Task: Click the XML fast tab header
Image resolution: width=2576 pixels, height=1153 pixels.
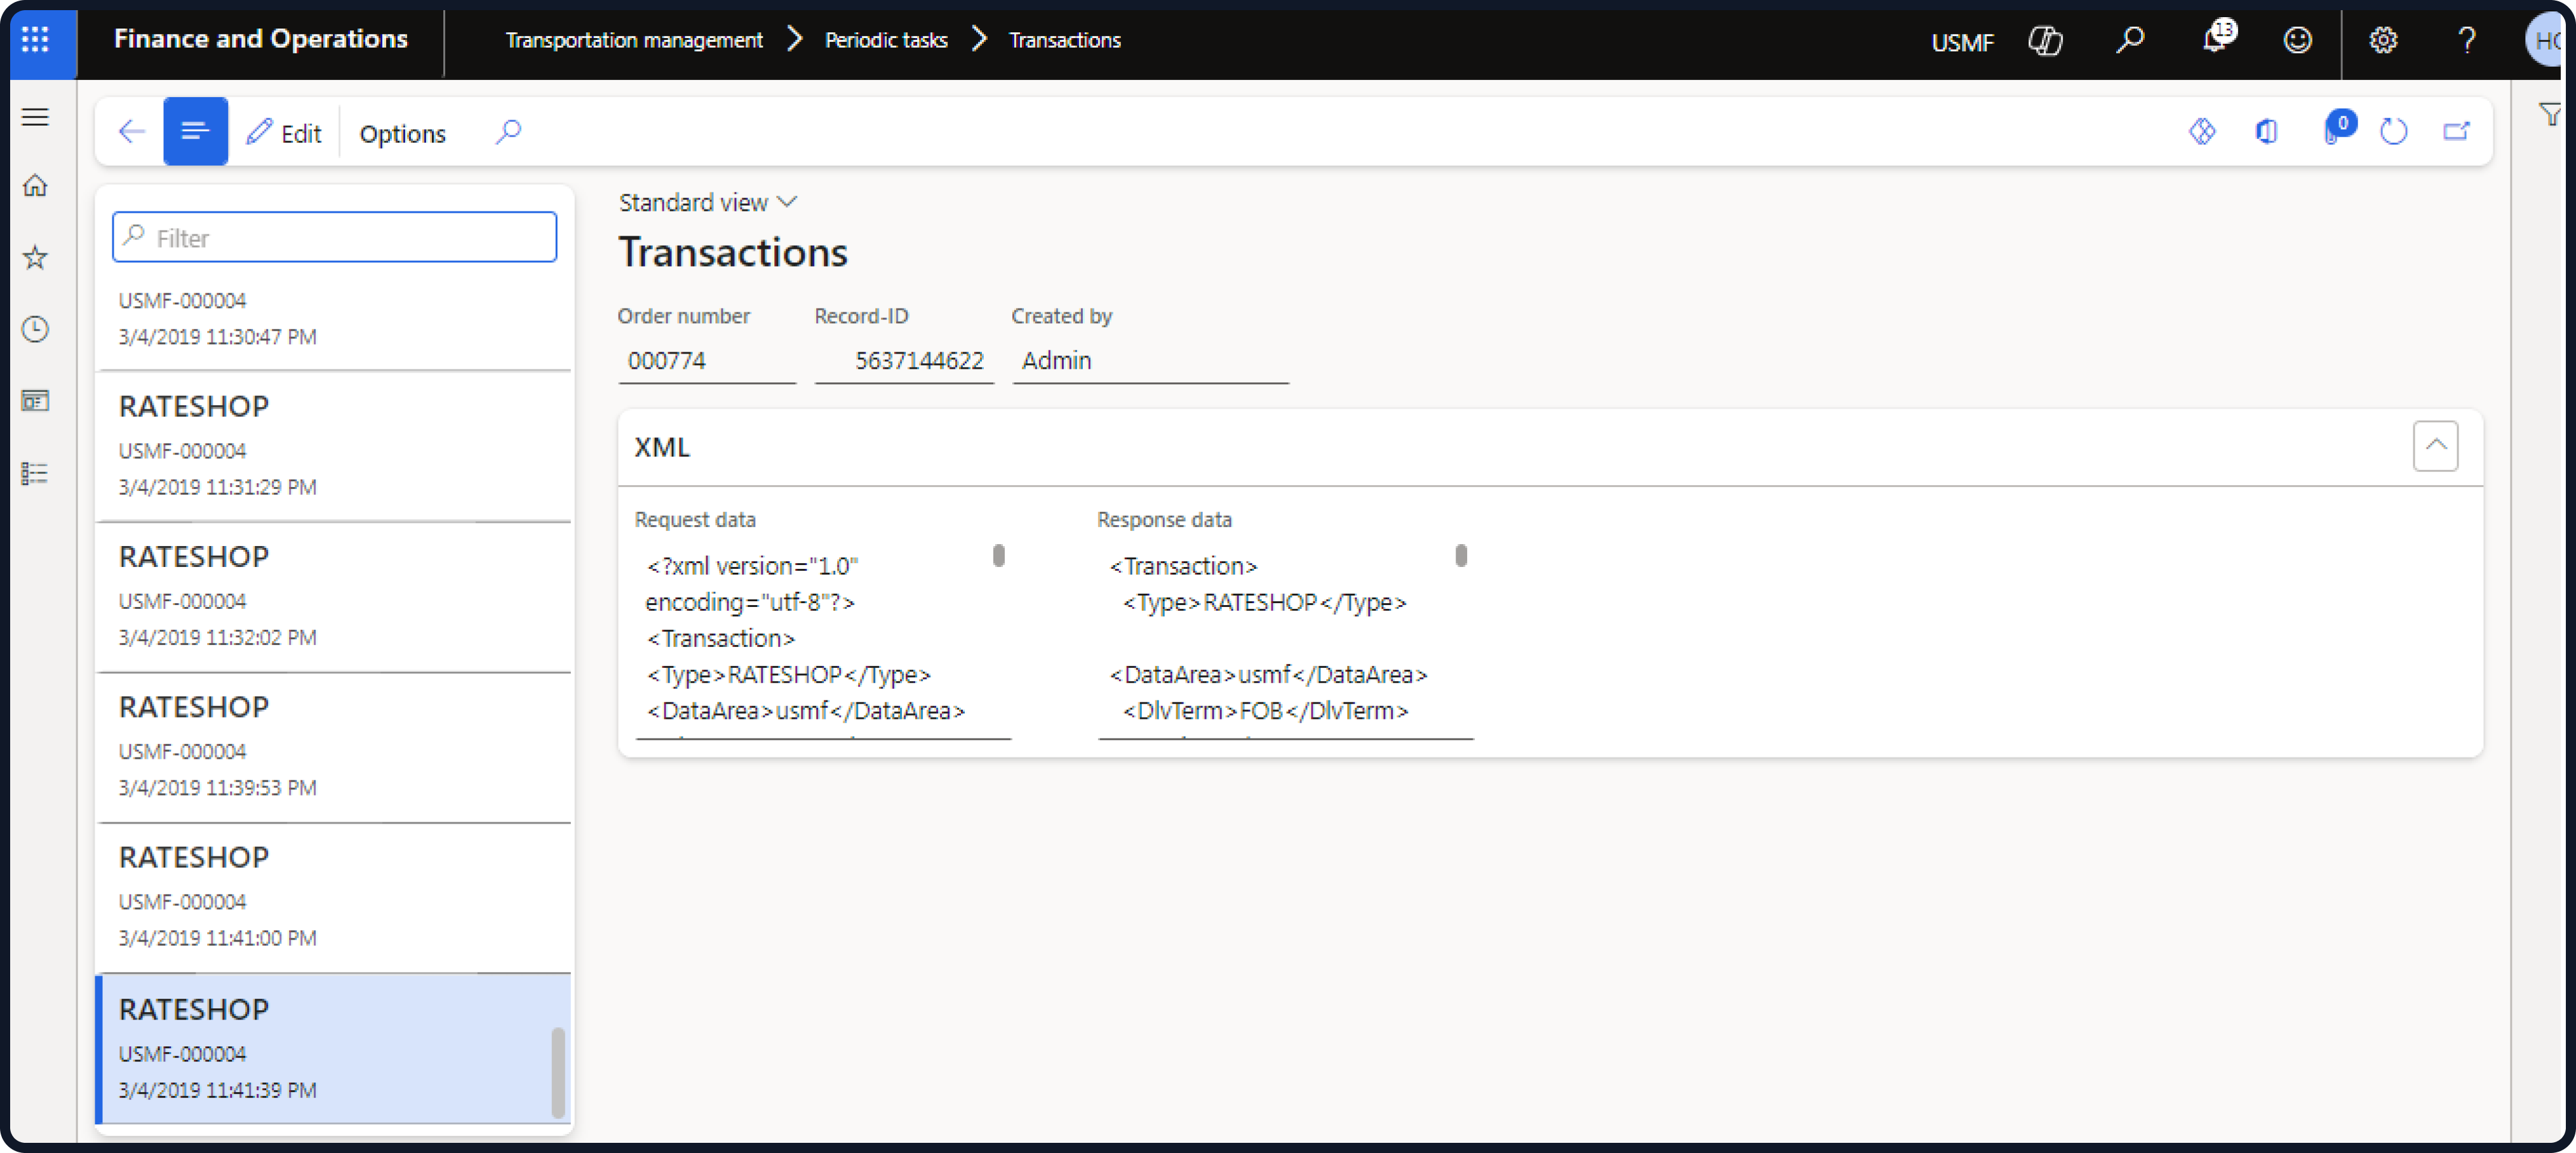Action: point(1550,447)
